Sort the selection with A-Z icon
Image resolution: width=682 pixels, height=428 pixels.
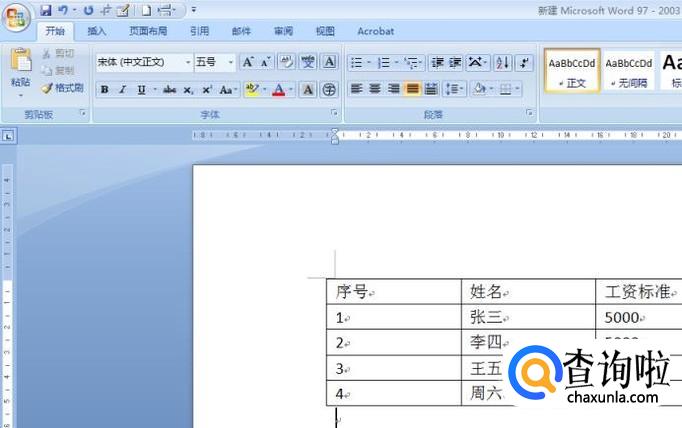[503, 62]
